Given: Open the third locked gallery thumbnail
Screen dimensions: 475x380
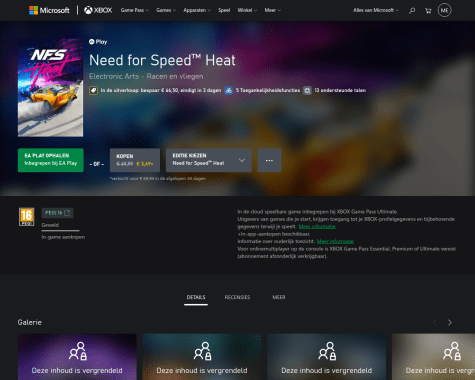Looking at the screenshot, I should click(327, 357).
